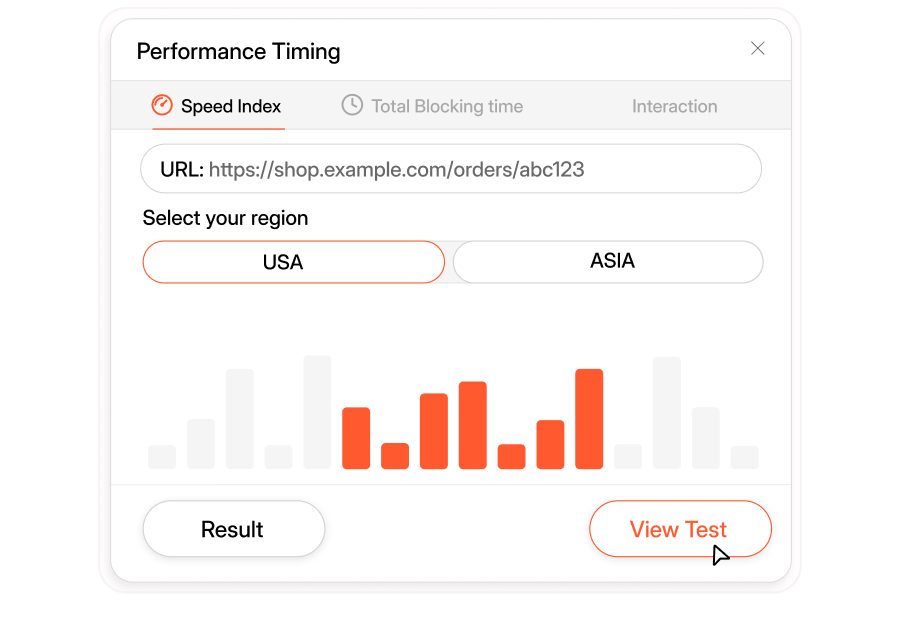The height and width of the screenshot is (620, 900).
Task: Click the Select your region label
Action: tap(225, 218)
